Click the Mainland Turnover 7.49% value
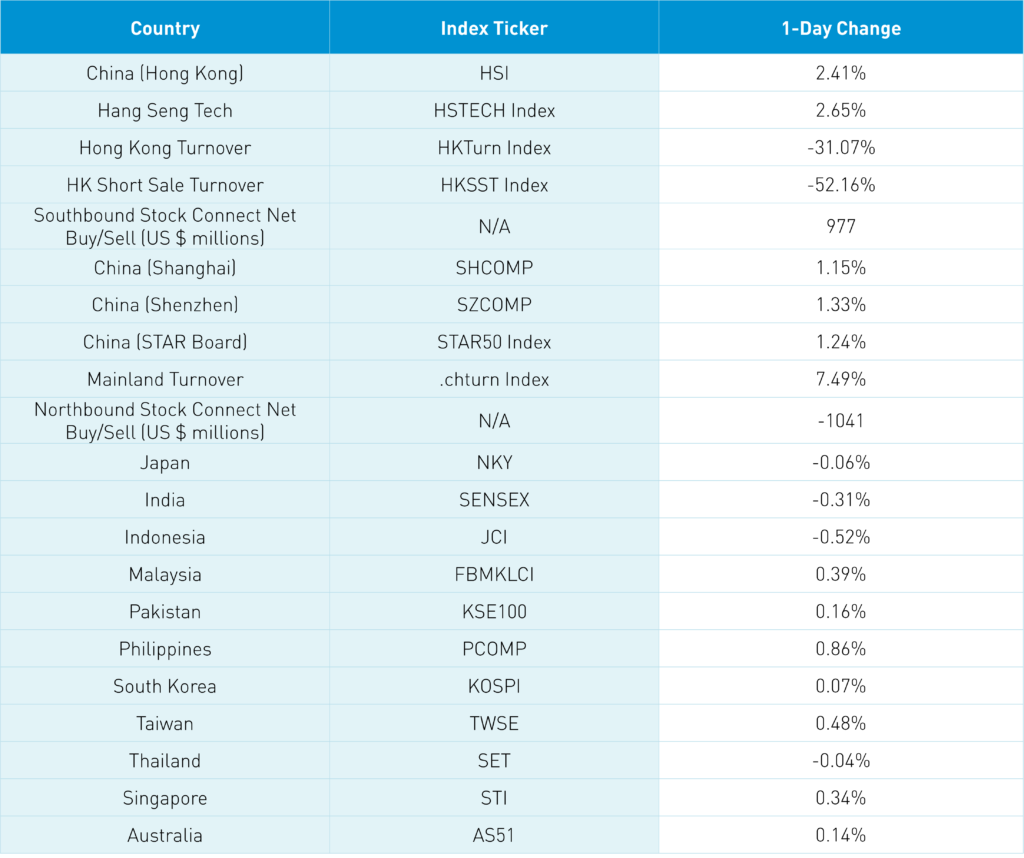 click(x=841, y=379)
